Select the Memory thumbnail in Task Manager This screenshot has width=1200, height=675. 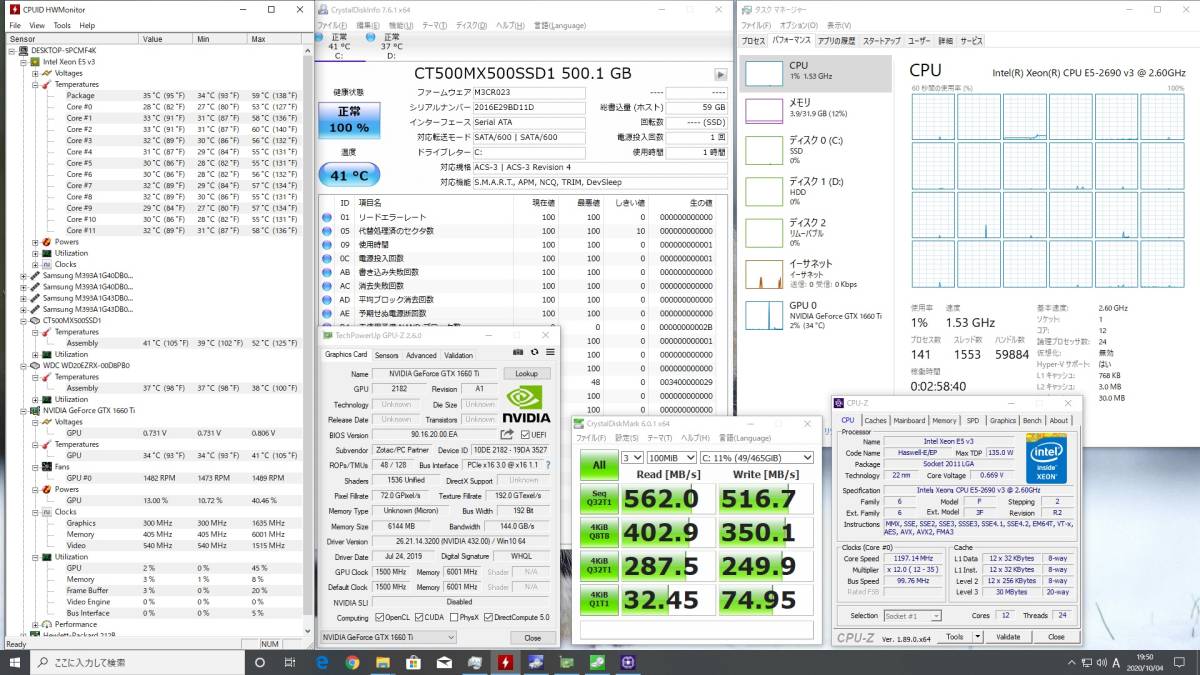click(765, 109)
